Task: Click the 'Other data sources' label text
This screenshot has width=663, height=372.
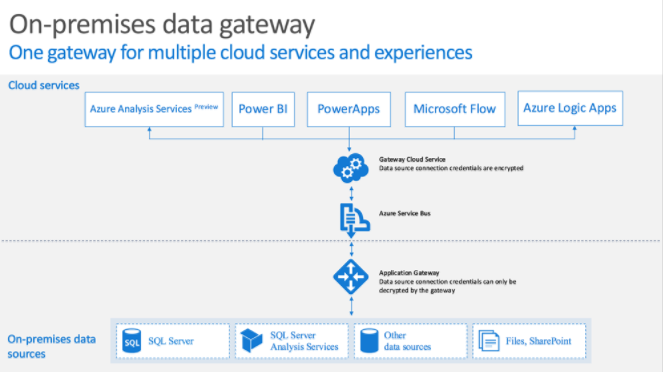Action: (x=407, y=341)
